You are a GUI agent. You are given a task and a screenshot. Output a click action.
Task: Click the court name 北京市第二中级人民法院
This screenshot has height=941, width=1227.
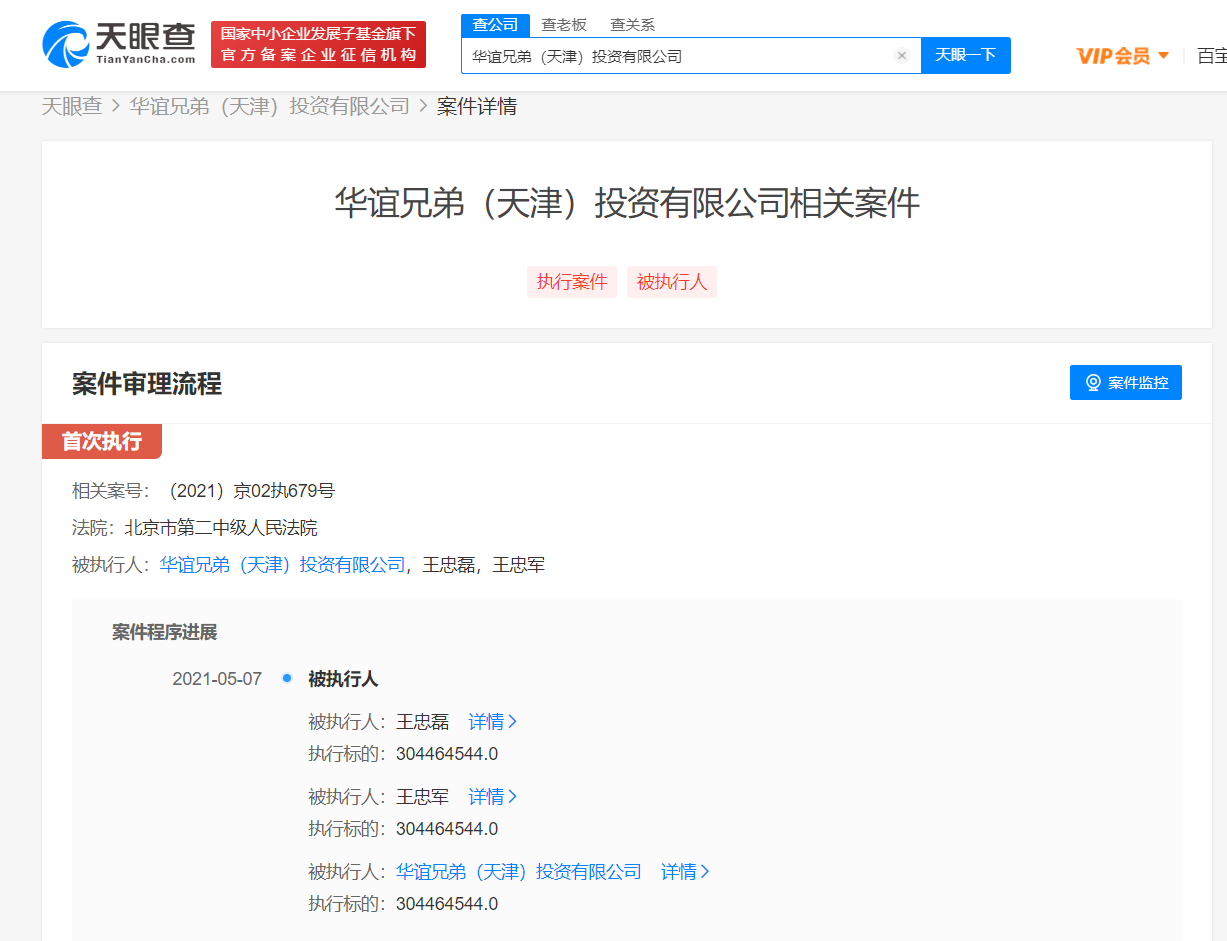tap(221, 528)
